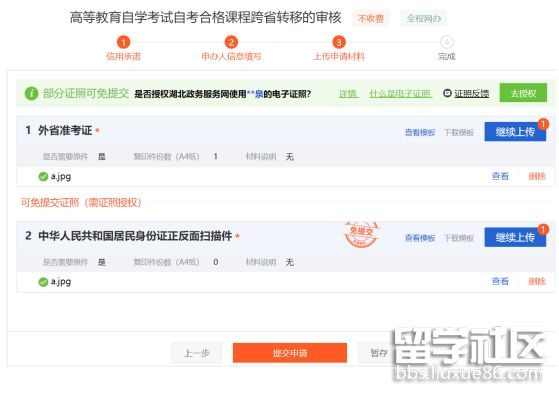Viewport: 559px width, 395px height.
Task: Click the heading 1 外省准考证
Action: [x=59, y=130]
